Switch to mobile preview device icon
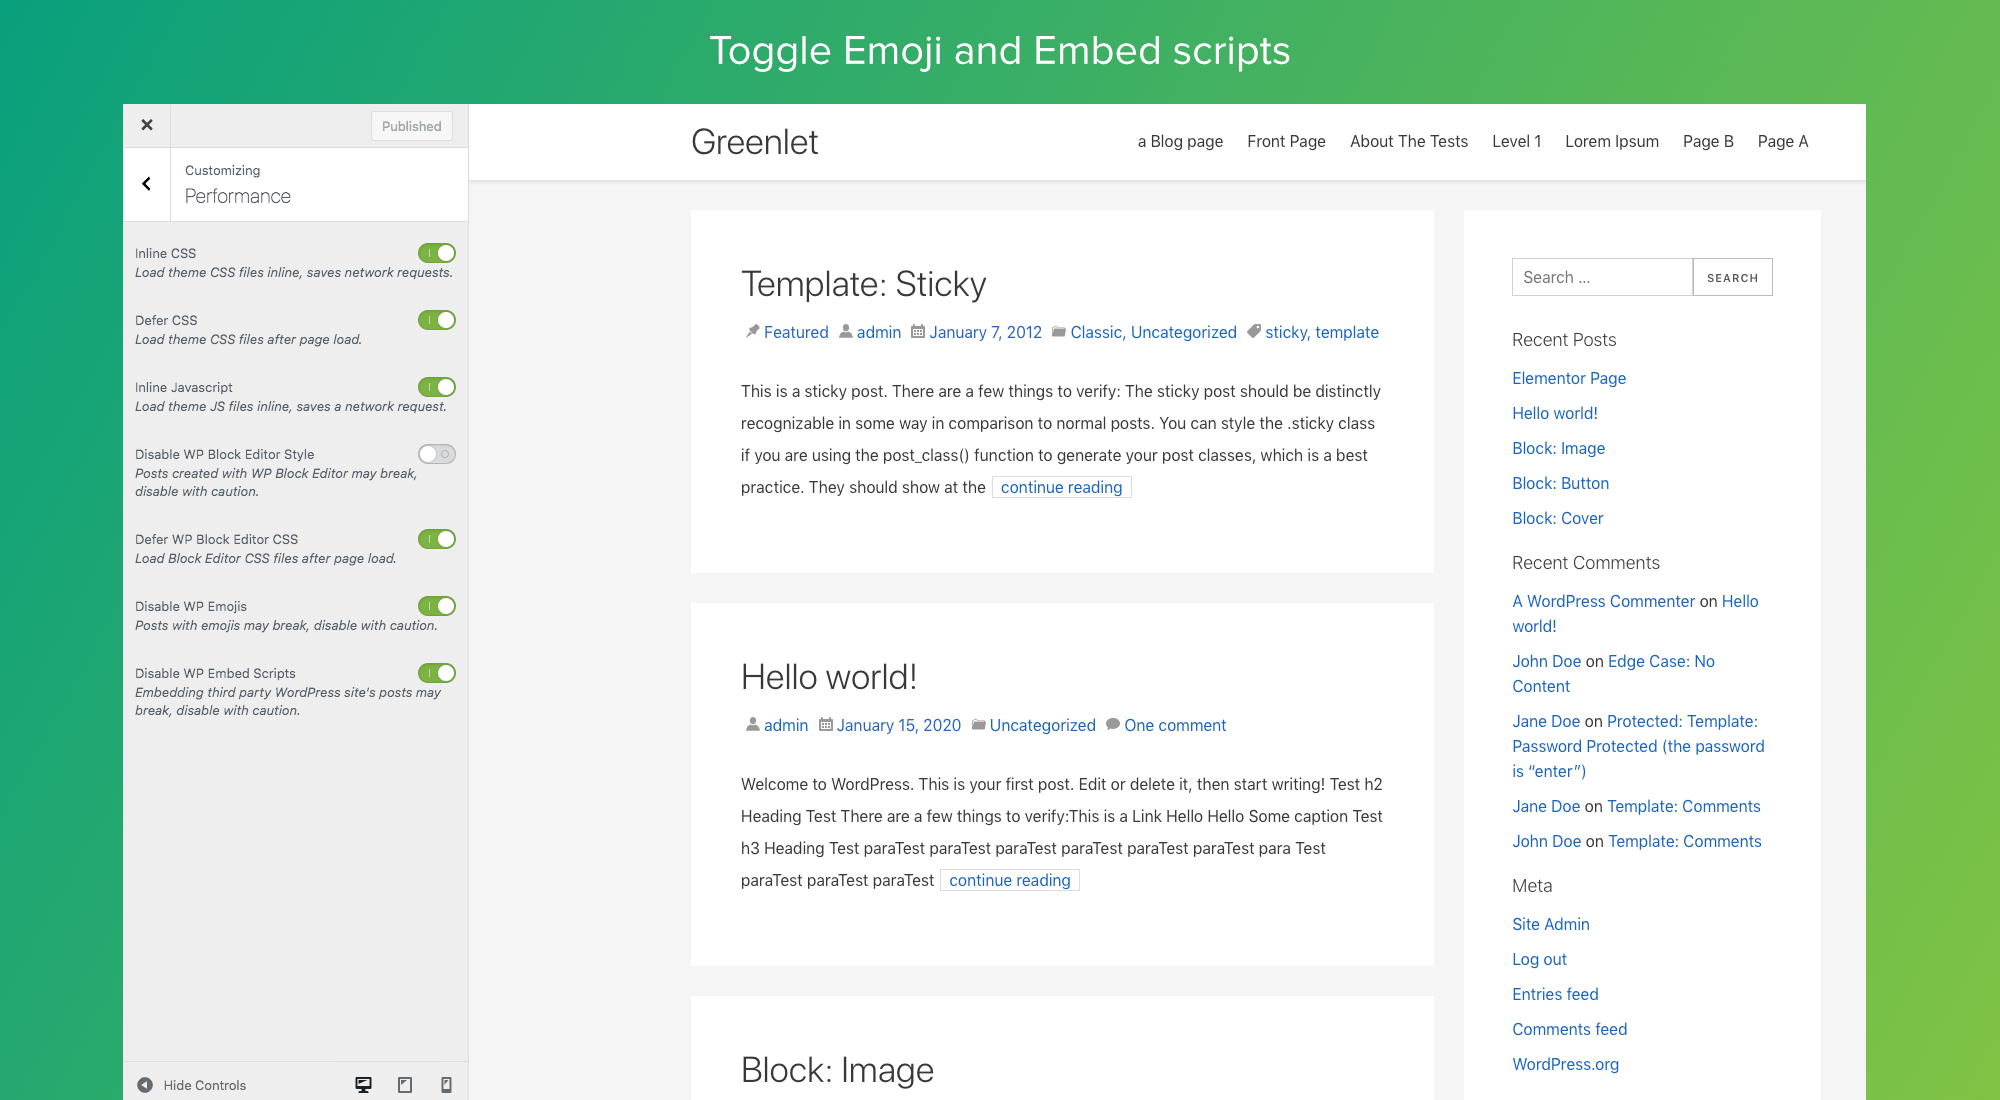Image resolution: width=2000 pixels, height=1100 pixels. pyautogui.click(x=447, y=1085)
